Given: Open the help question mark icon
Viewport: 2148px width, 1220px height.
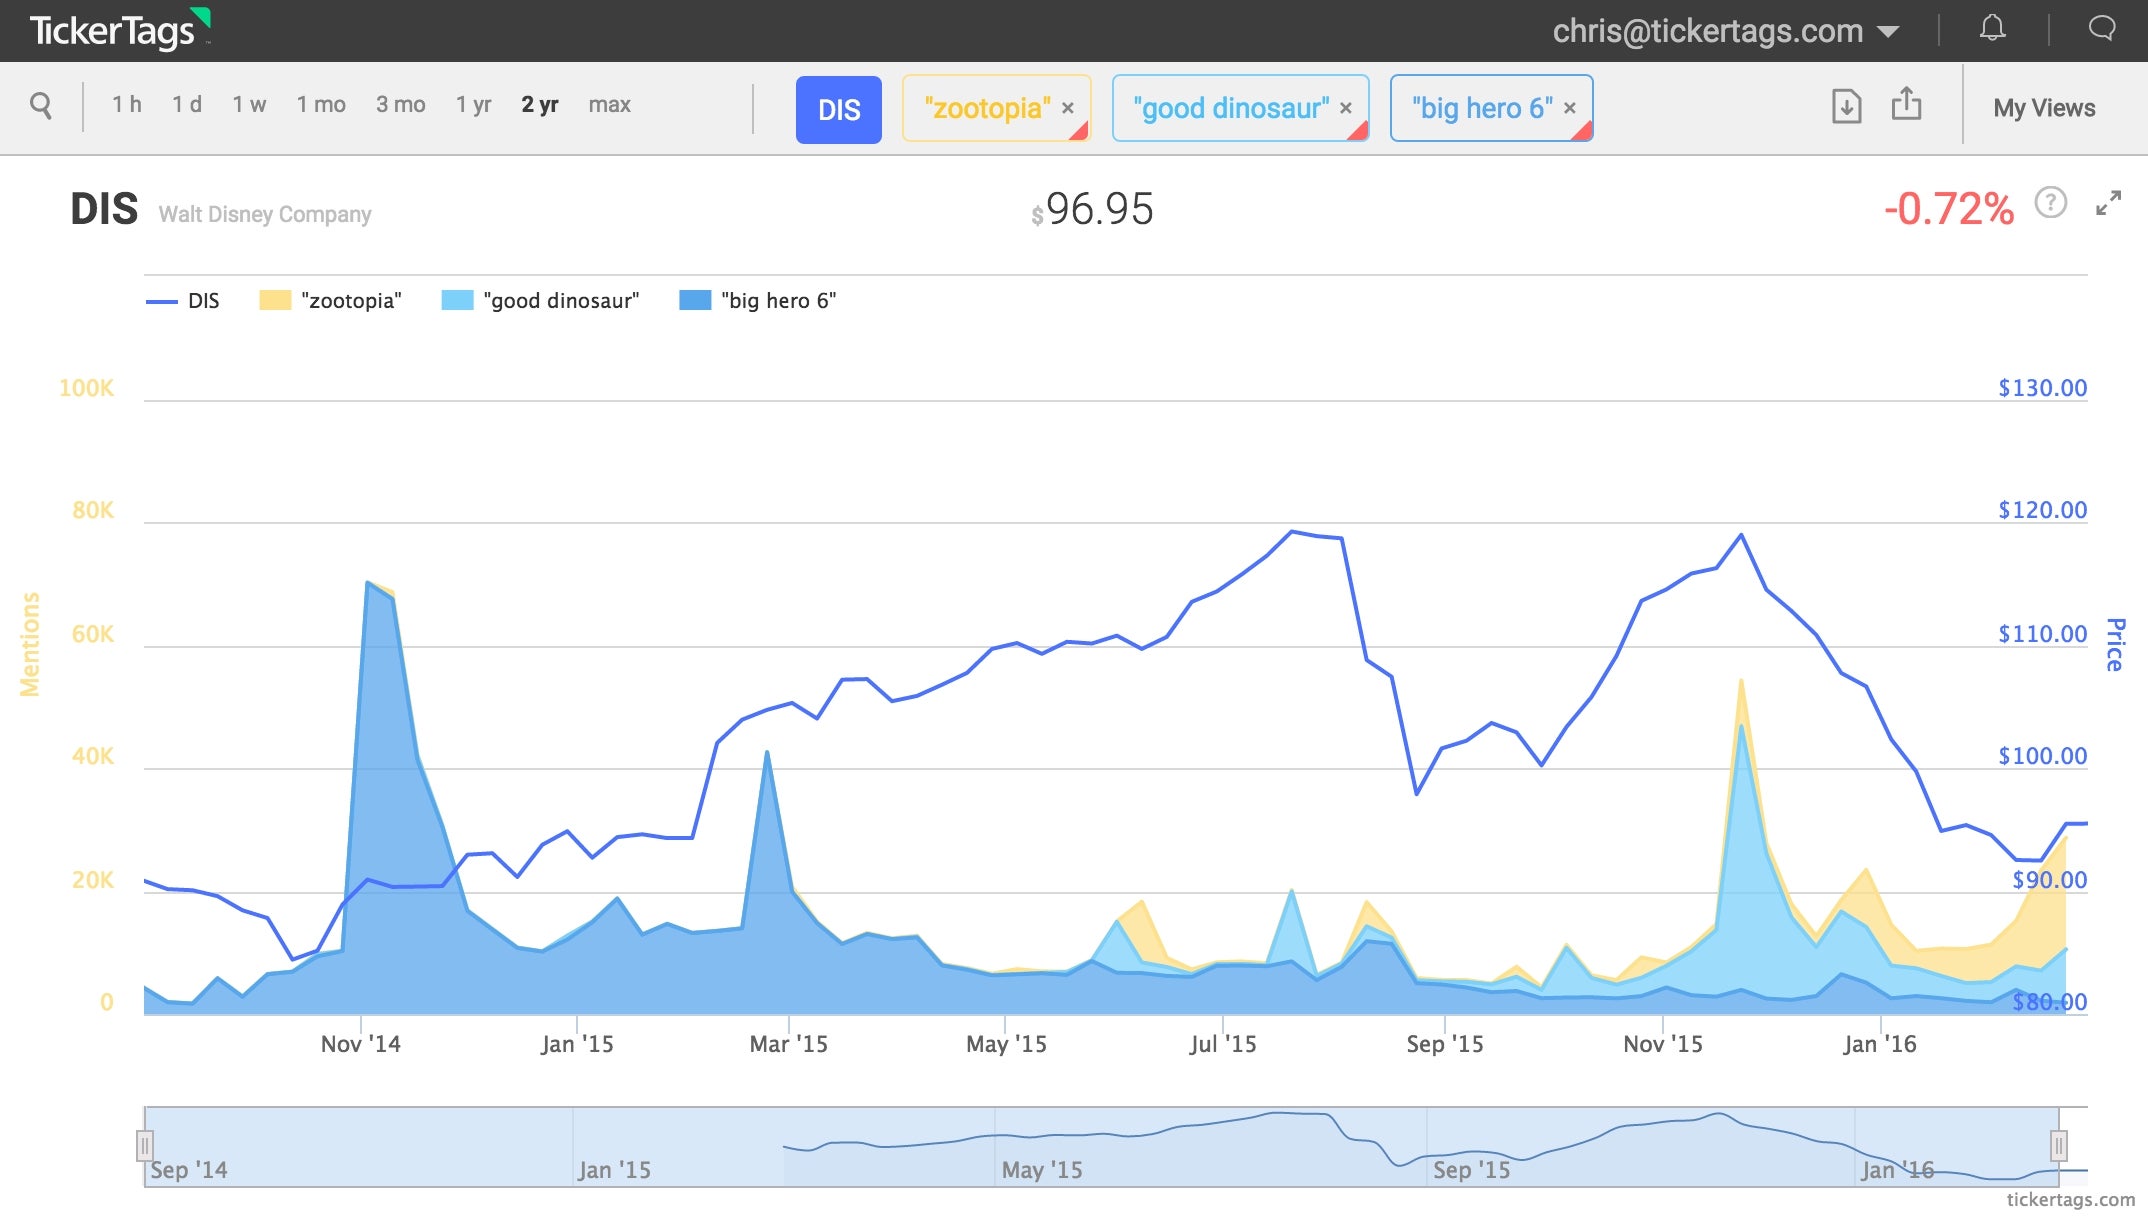Looking at the screenshot, I should click(2050, 203).
